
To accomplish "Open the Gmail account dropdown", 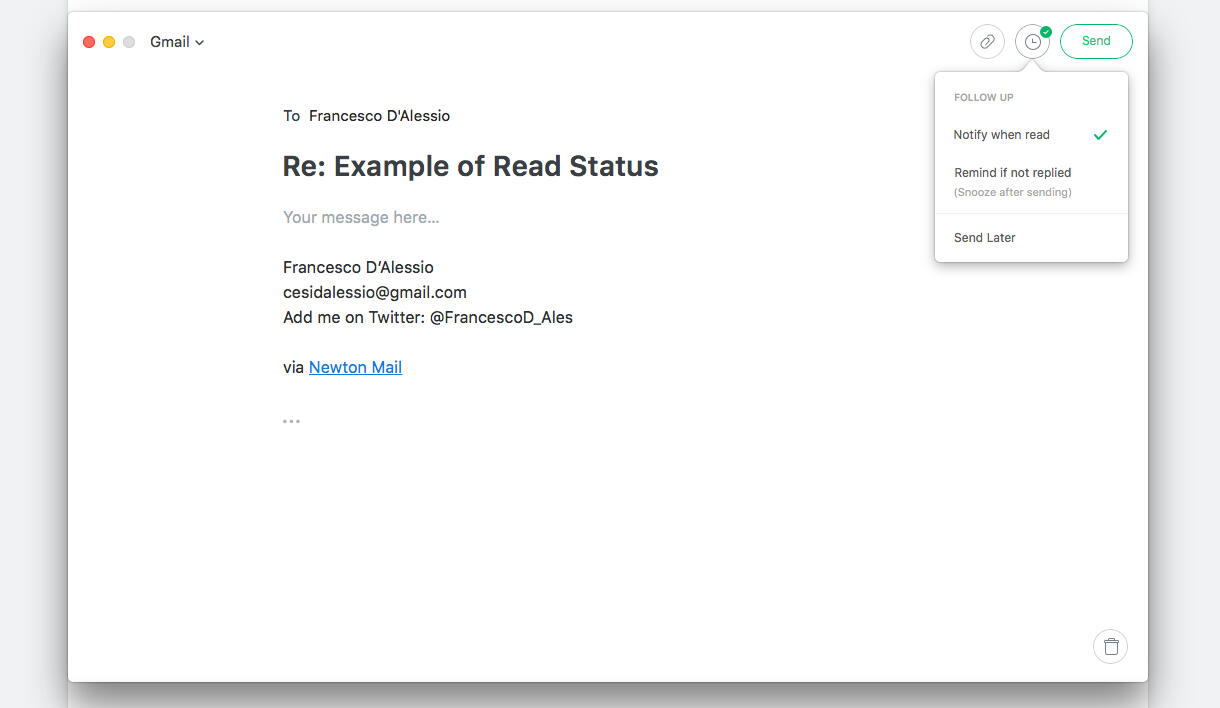I will tap(177, 42).
